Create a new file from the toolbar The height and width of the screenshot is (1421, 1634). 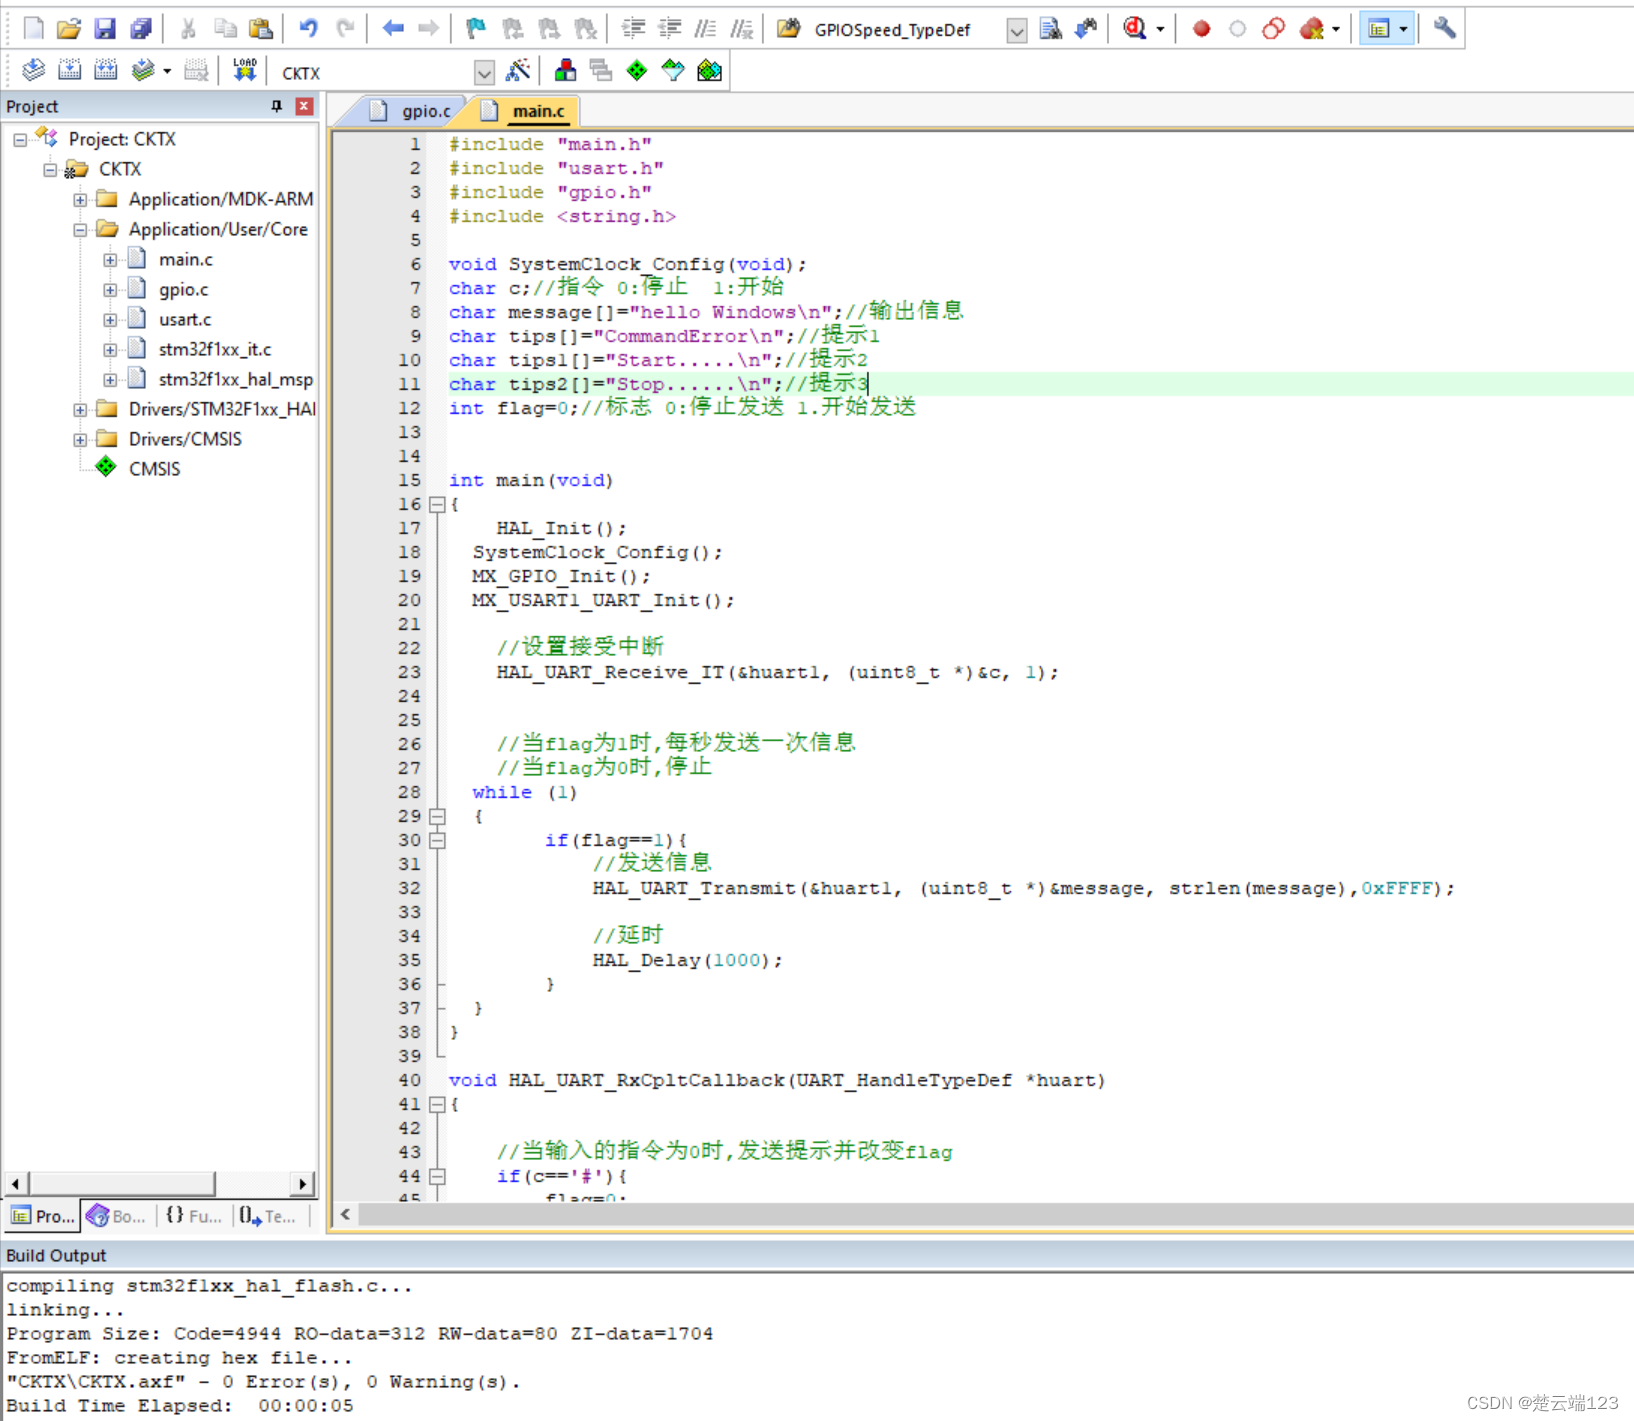(x=33, y=29)
